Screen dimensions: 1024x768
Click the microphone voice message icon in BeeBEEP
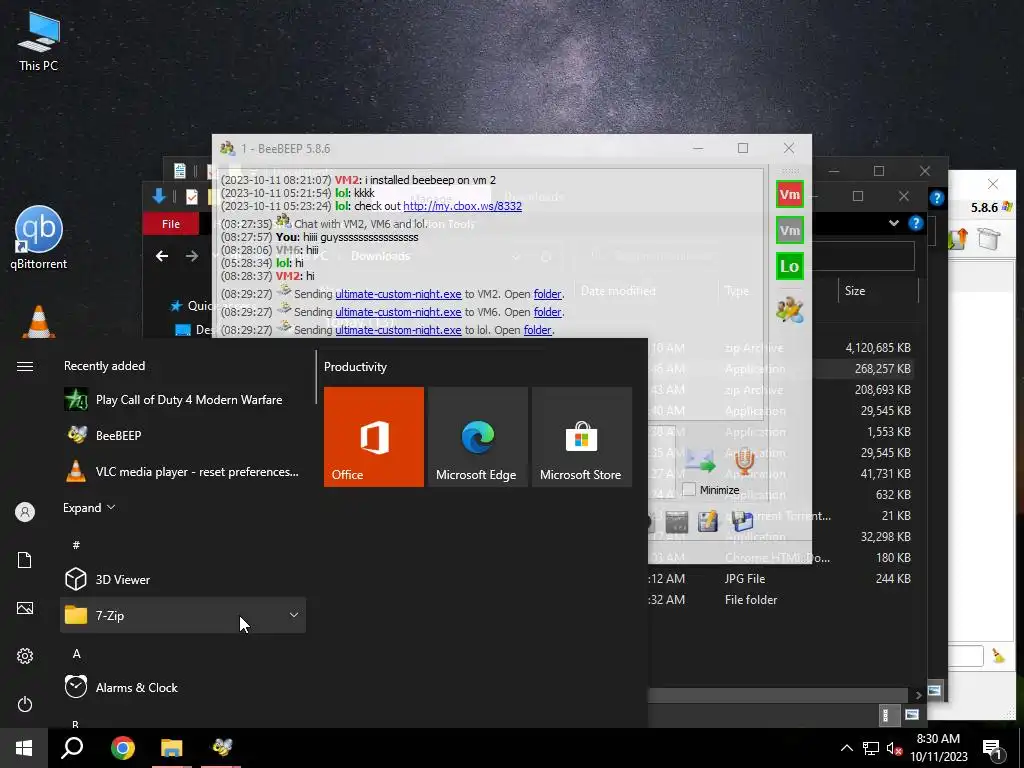point(744,461)
